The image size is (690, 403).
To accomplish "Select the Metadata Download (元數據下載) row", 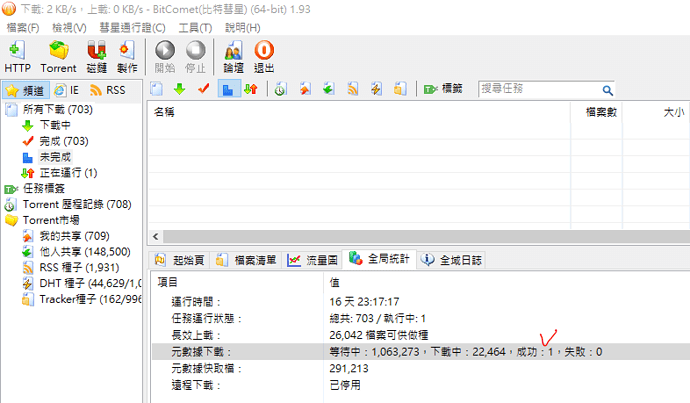I will point(421,352).
